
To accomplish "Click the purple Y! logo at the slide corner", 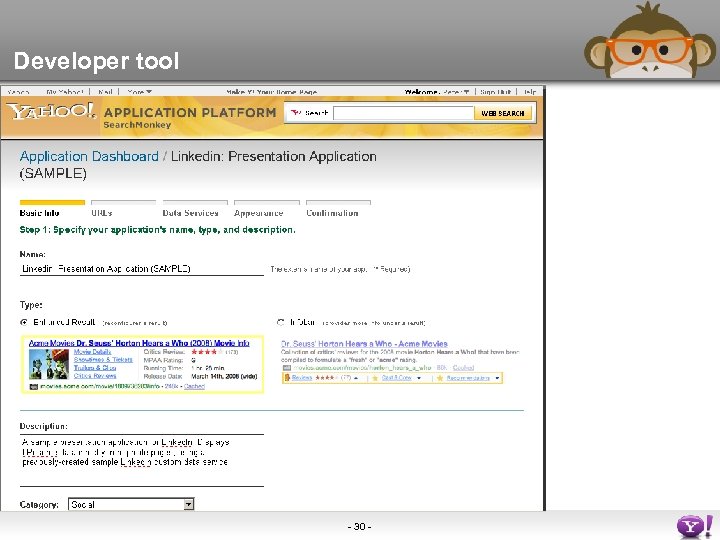I will [x=695, y=526].
